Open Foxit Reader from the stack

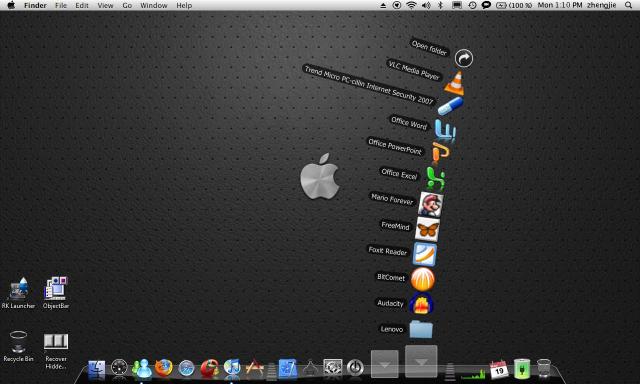pos(424,254)
